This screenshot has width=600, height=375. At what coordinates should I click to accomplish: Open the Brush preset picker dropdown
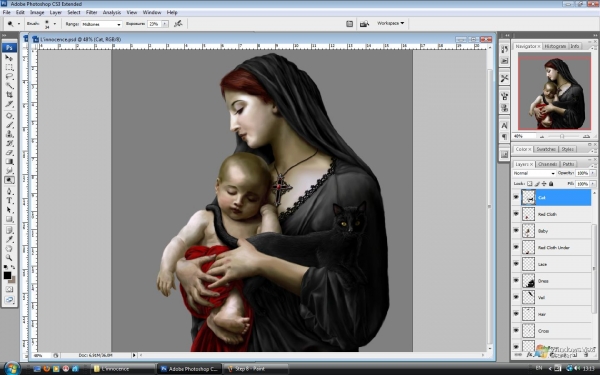[x=55, y=24]
